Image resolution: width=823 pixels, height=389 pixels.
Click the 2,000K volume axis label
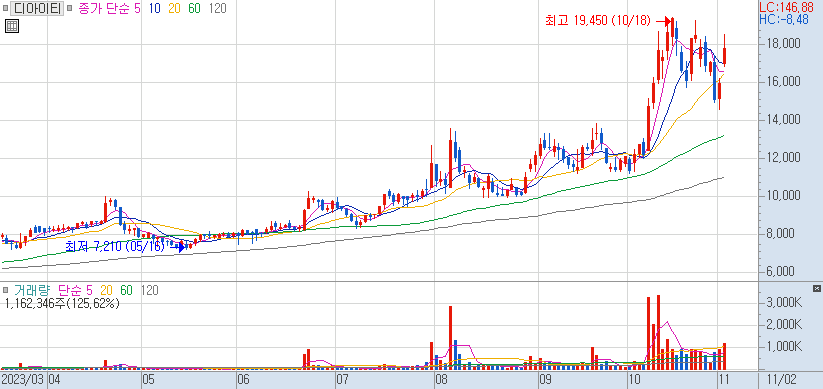pos(783,325)
